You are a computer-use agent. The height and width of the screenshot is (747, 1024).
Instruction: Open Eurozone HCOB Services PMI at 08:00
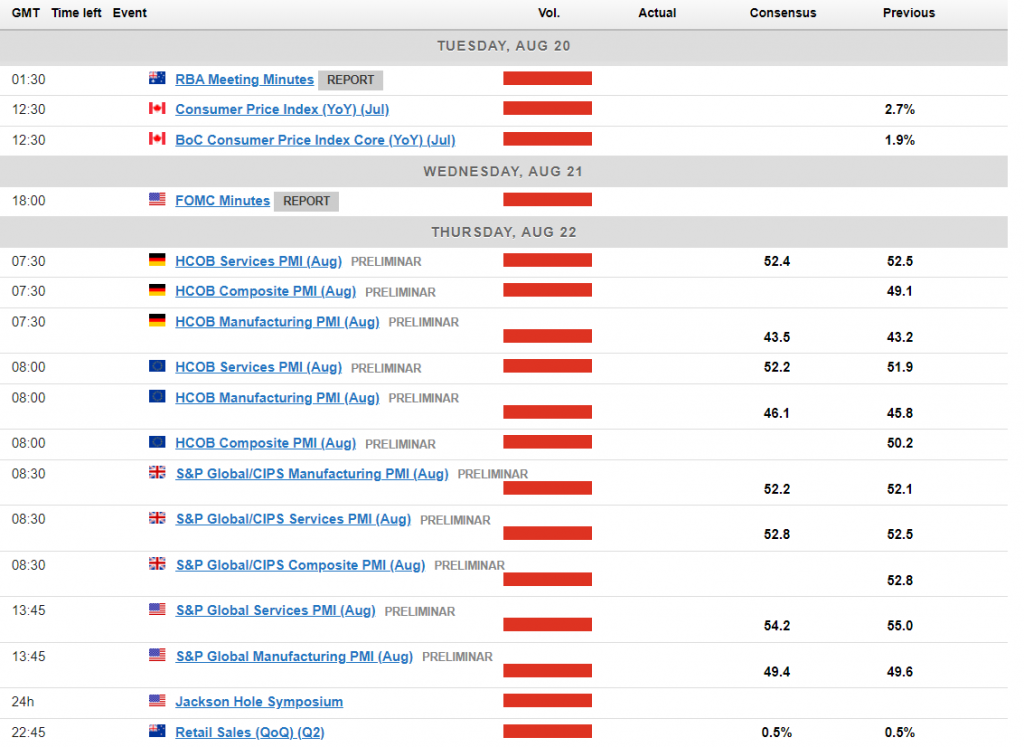coord(259,368)
